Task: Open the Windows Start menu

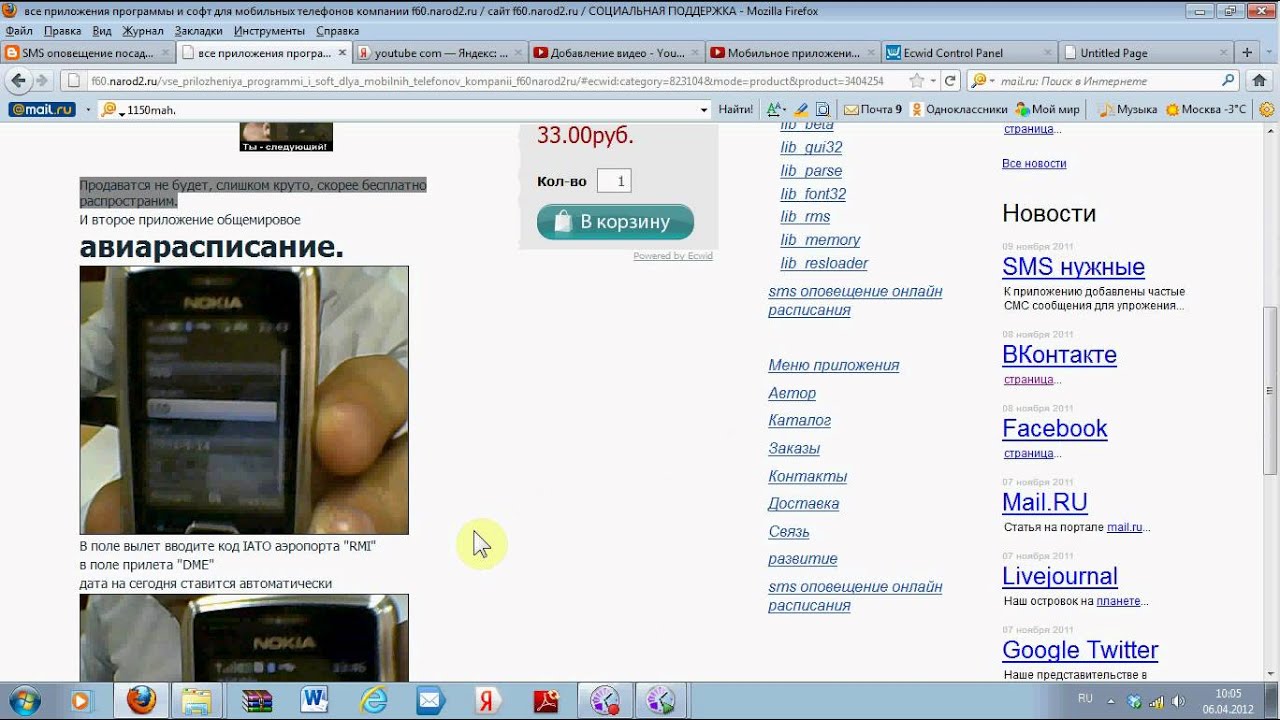Action: click(24, 701)
